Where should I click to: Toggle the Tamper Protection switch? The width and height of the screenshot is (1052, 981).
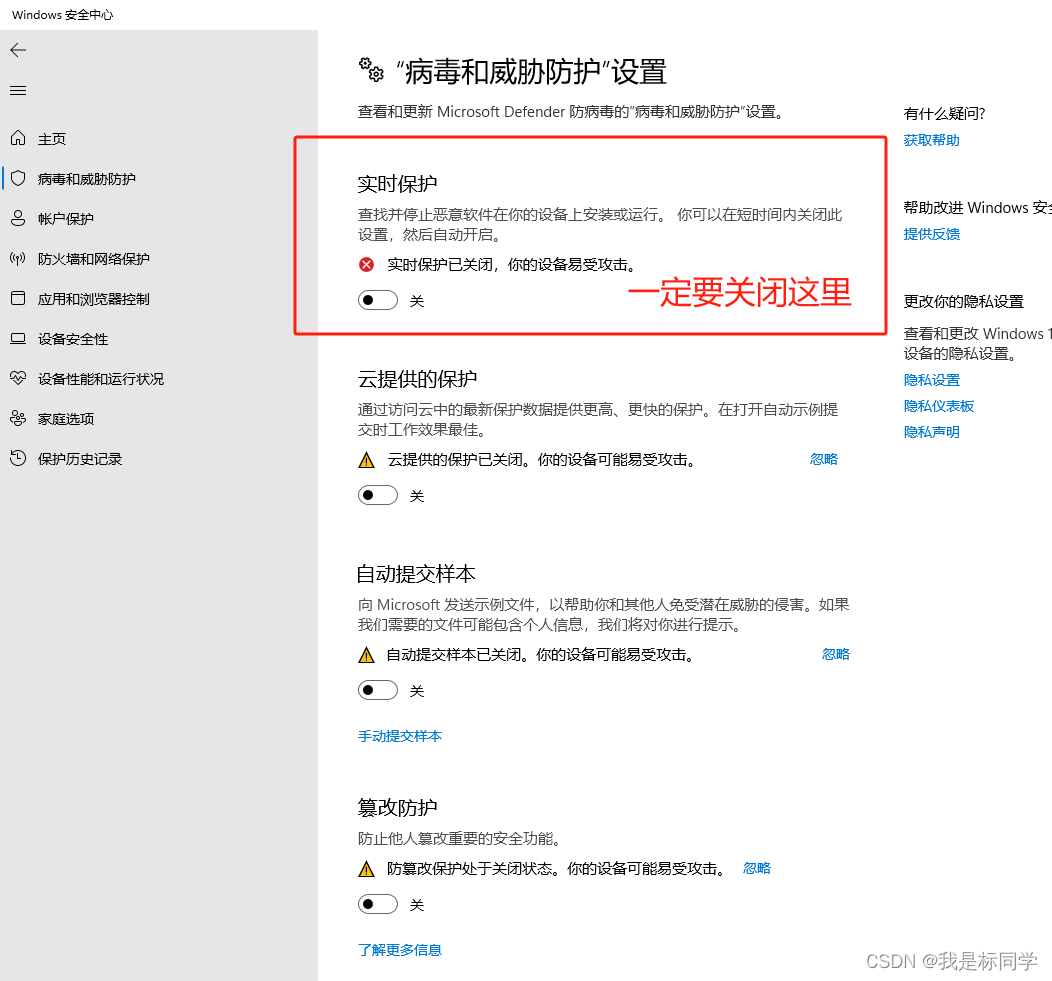pos(378,904)
